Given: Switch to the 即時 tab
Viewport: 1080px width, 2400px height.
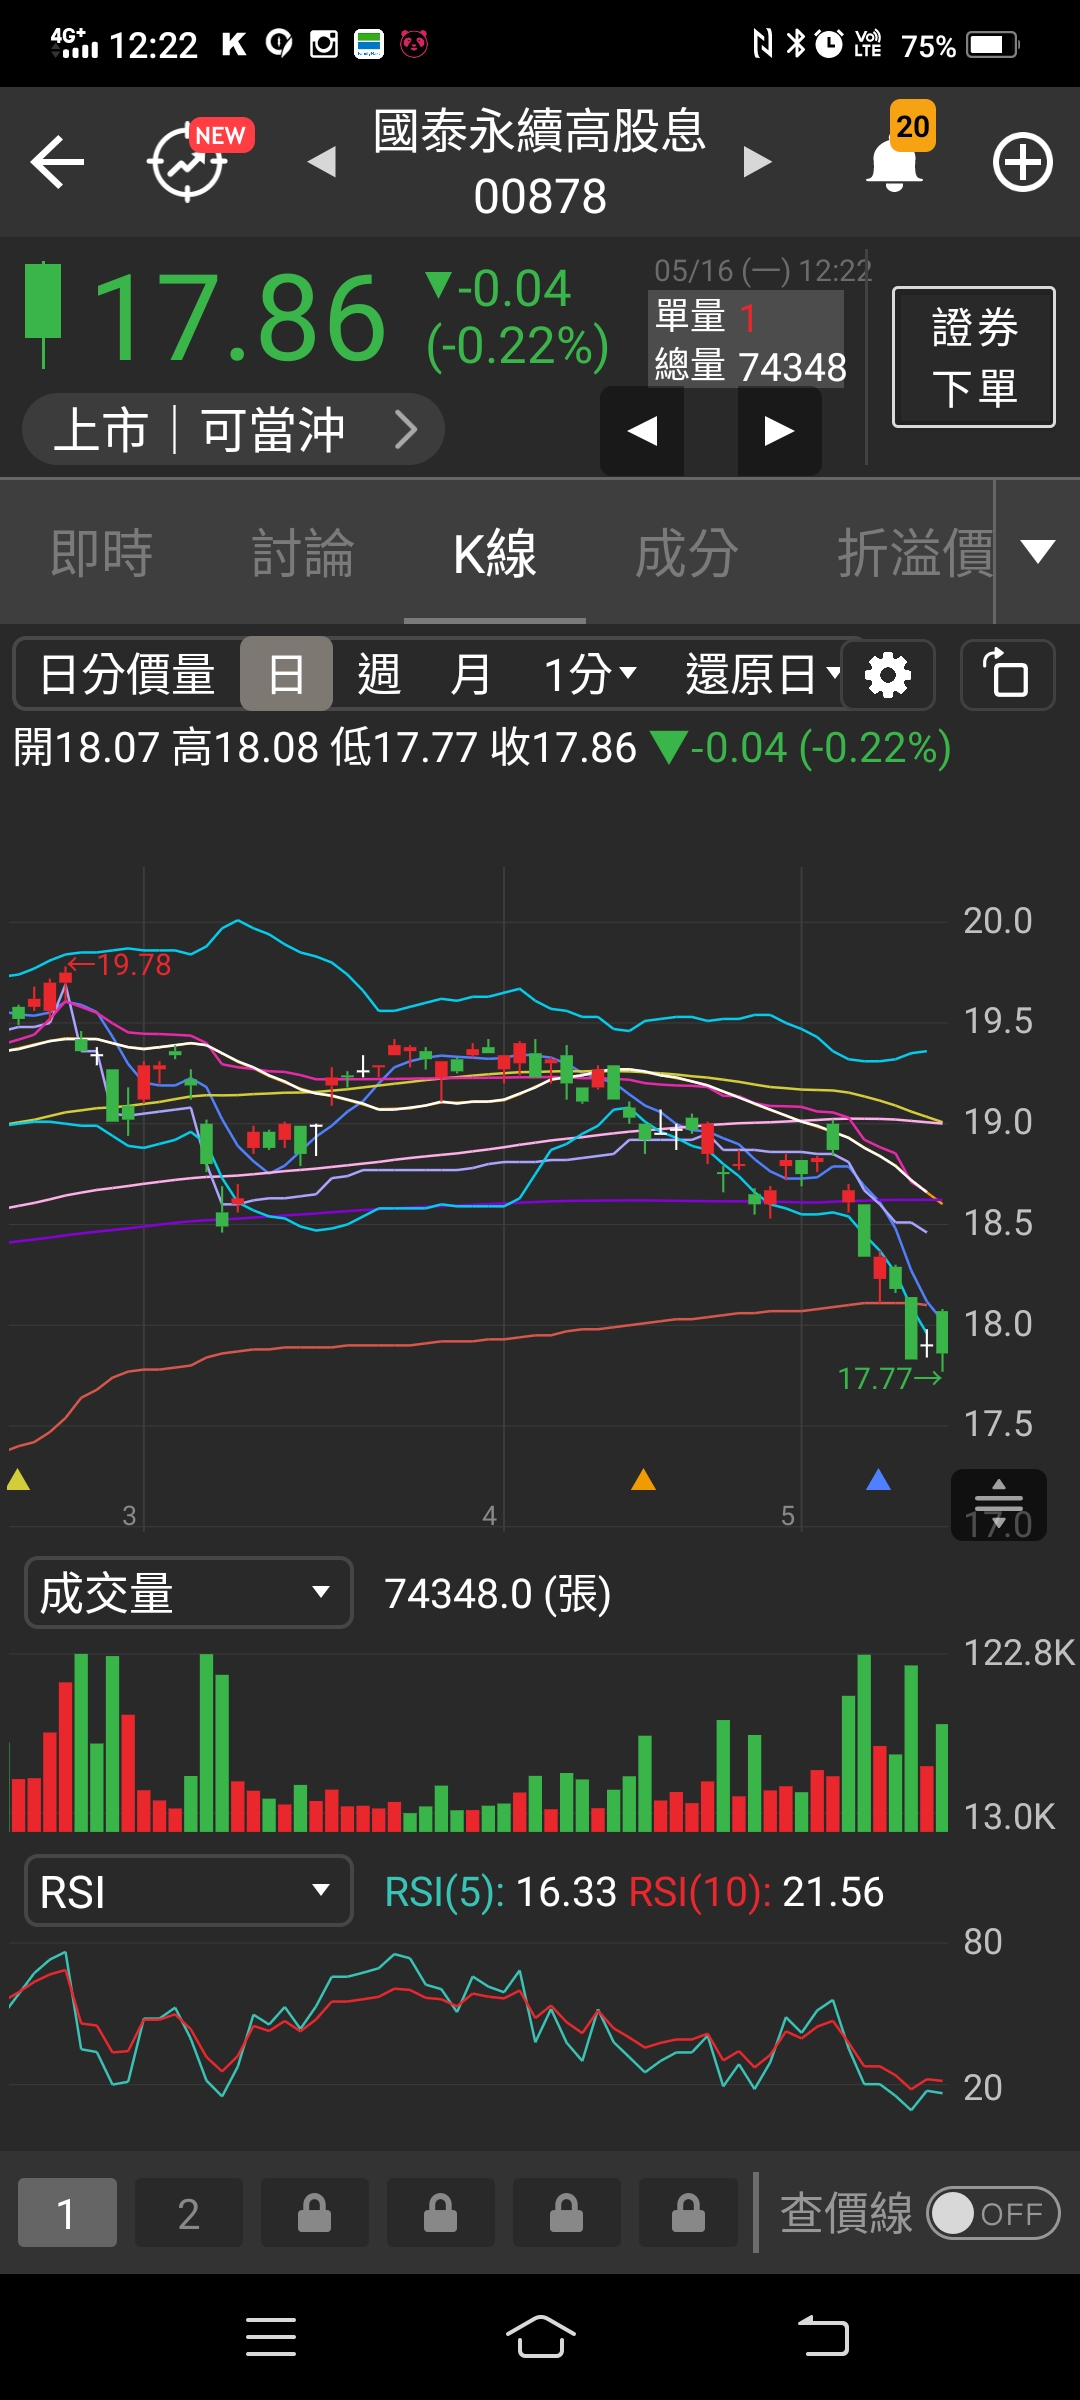Looking at the screenshot, I should click(101, 553).
